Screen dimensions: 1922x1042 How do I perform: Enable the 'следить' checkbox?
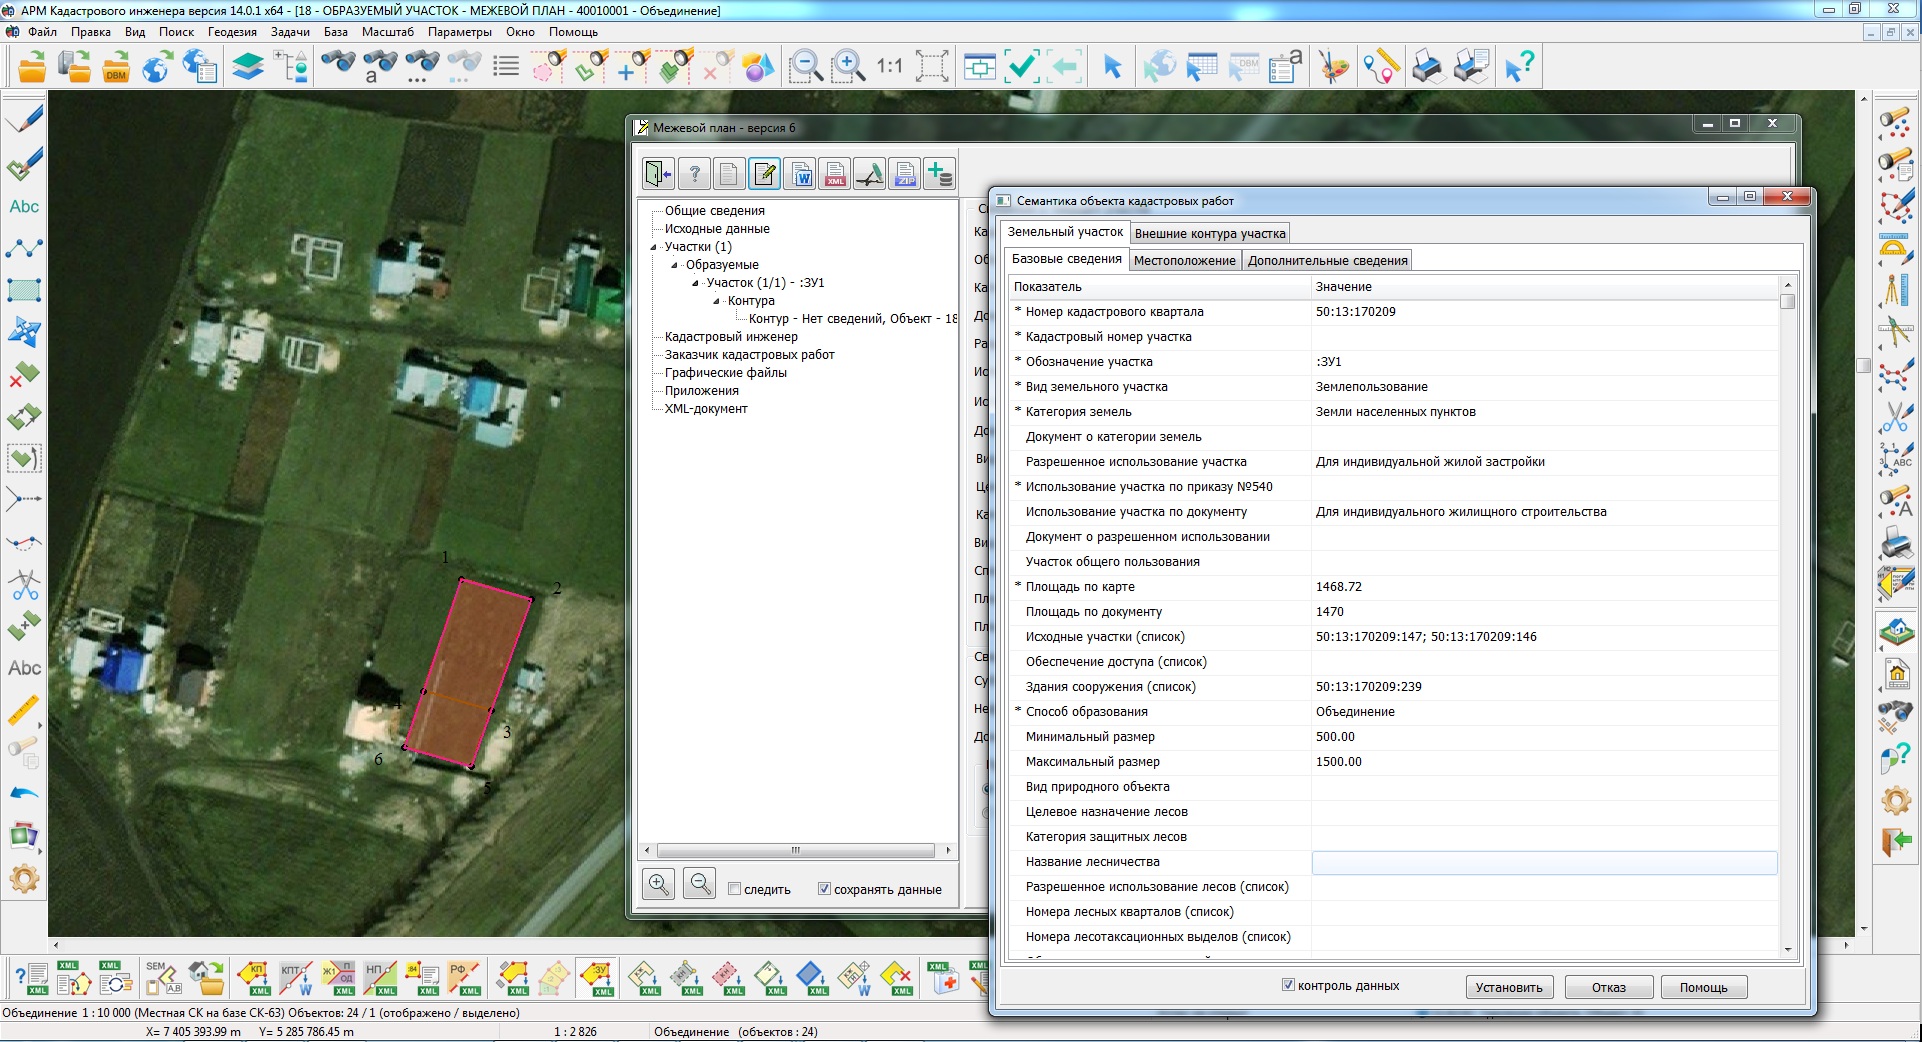(x=735, y=889)
